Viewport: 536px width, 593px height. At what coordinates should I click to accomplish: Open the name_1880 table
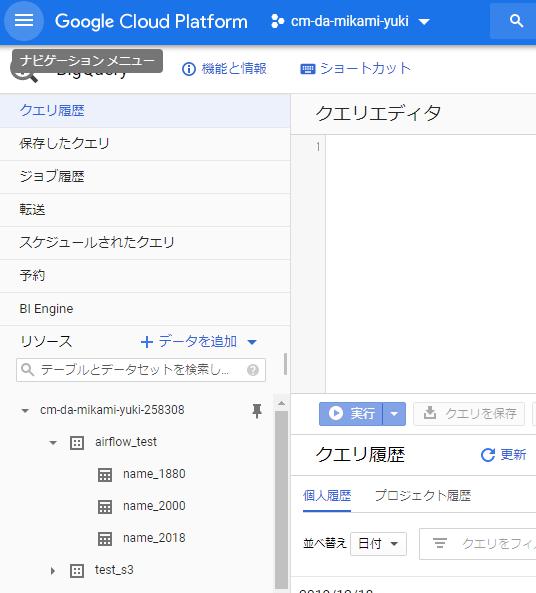tap(154, 474)
